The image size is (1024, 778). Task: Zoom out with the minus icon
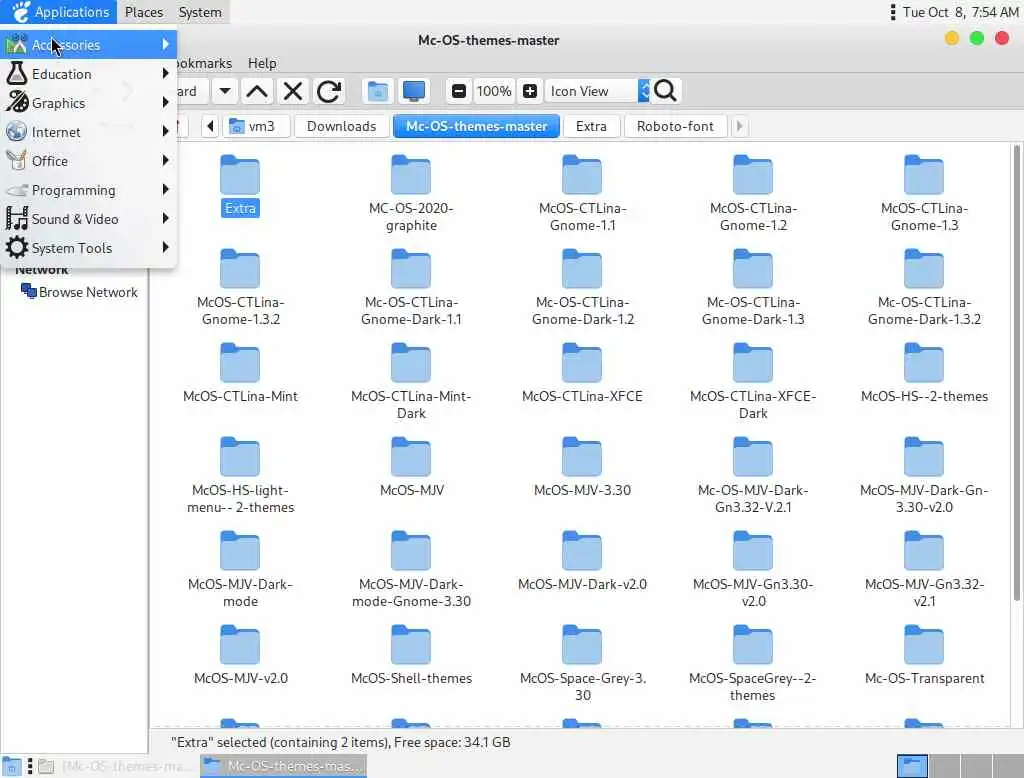[458, 91]
